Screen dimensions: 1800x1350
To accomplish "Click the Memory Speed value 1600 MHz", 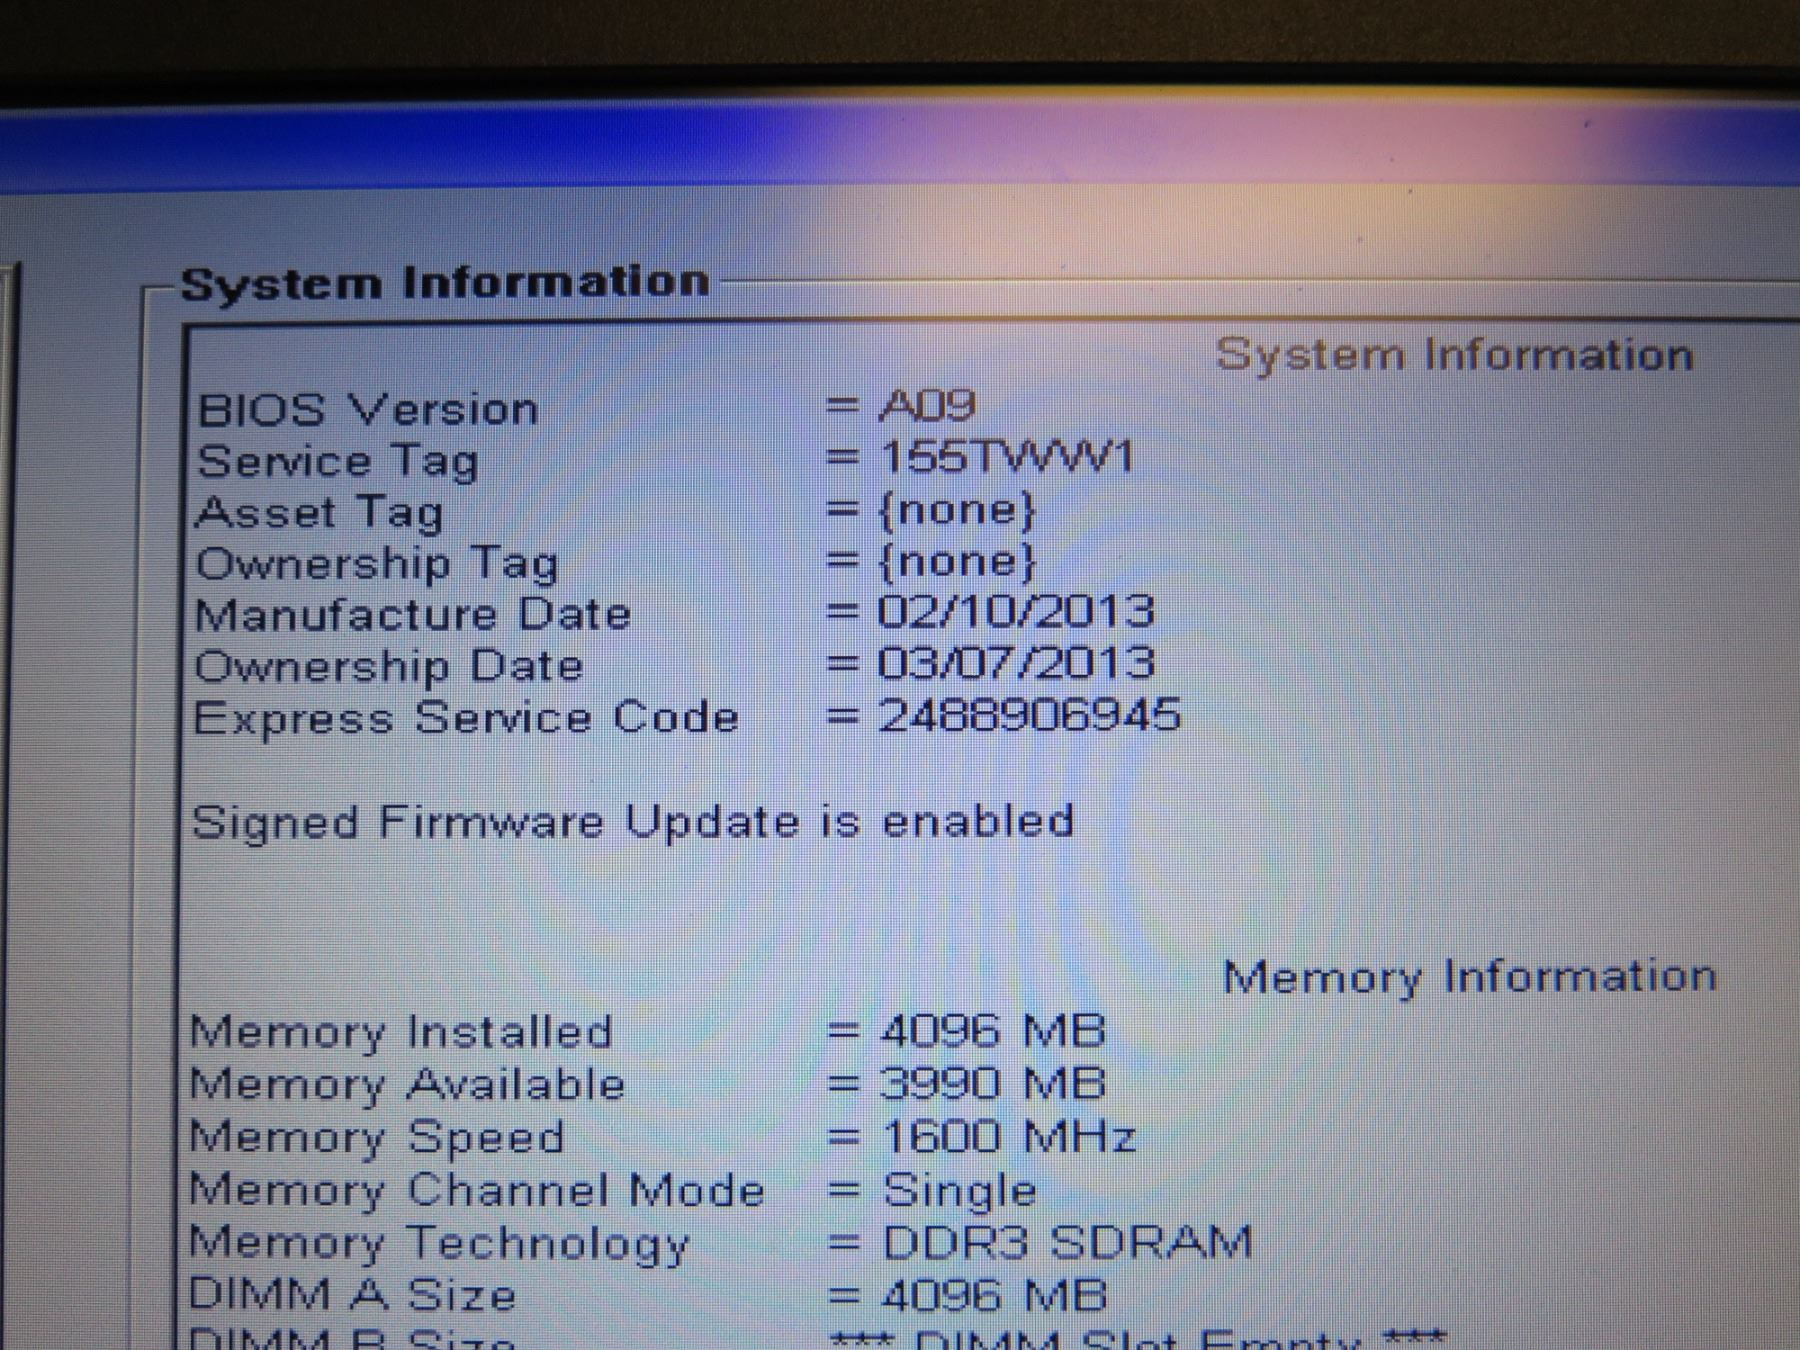I will pyautogui.click(x=1008, y=1137).
